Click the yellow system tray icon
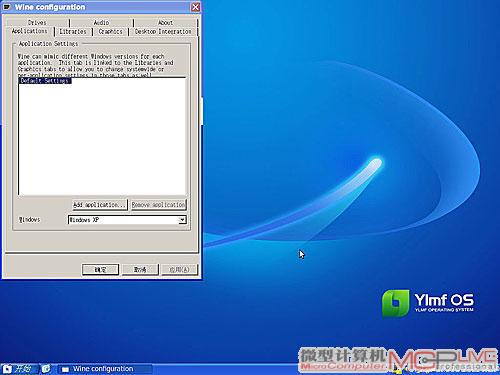500x375 pixels. click(397, 369)
